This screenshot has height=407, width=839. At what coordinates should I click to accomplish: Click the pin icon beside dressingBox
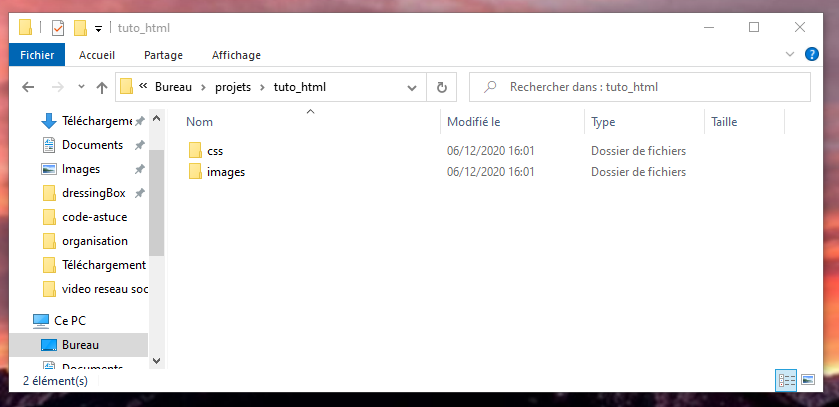tap(139, 193)
